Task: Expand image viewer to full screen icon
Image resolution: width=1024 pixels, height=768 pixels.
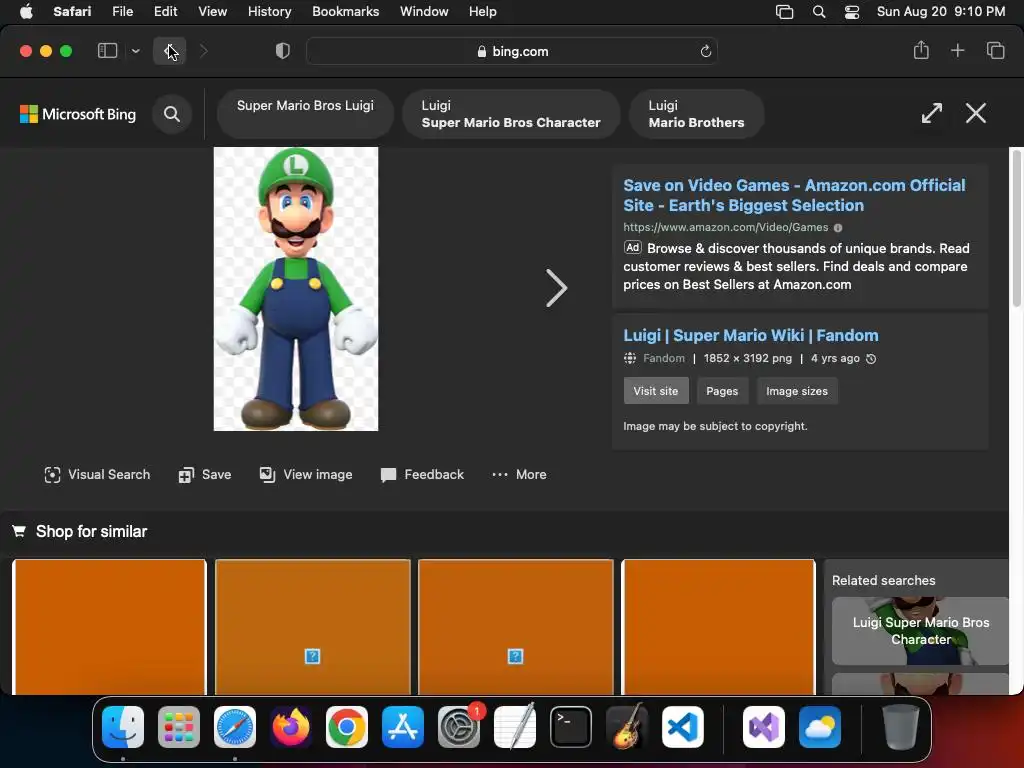Action: coord(931,113)
